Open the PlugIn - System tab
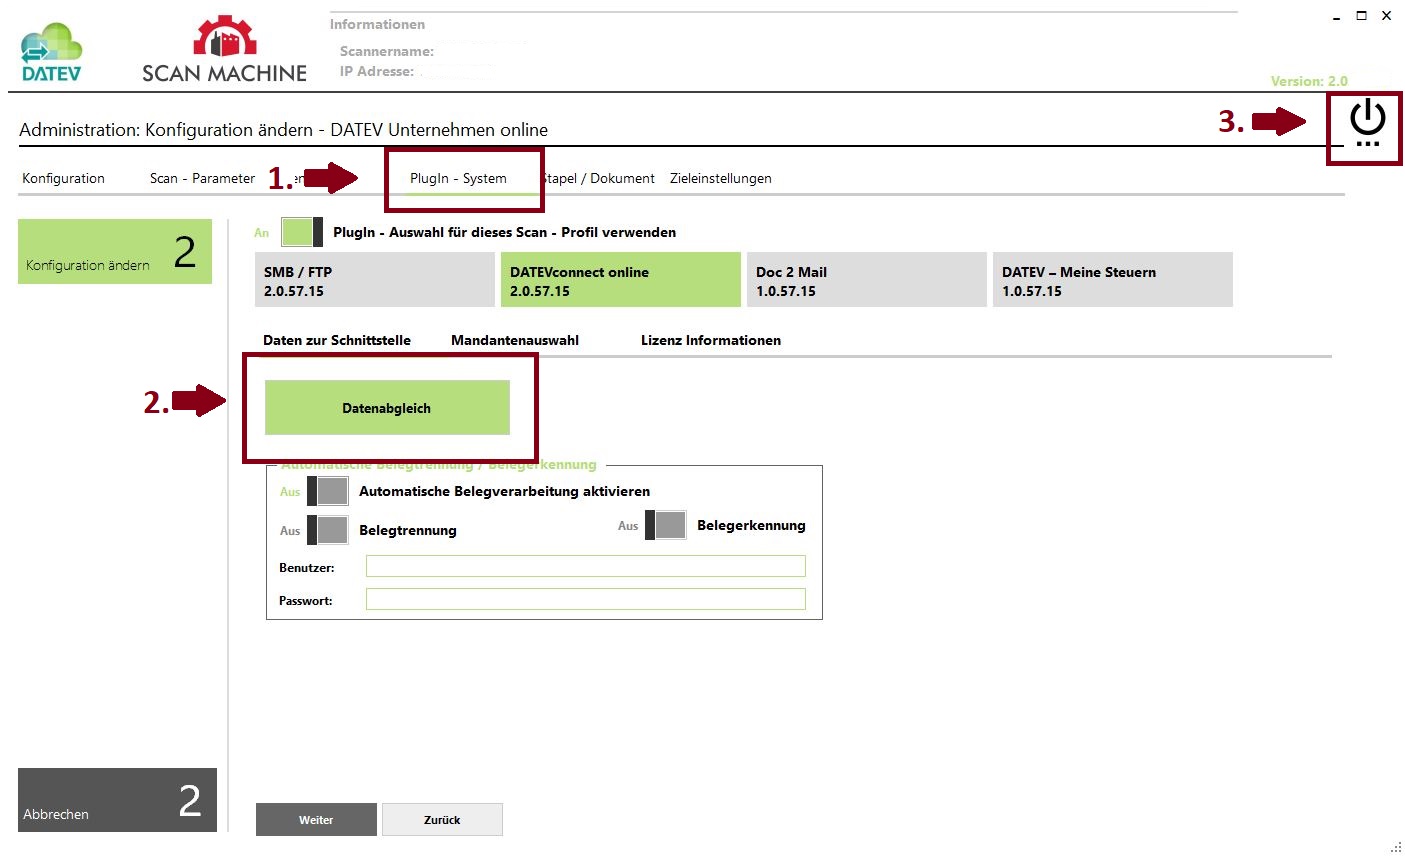The image size is (1405, 856). click(x=458, y=178)
